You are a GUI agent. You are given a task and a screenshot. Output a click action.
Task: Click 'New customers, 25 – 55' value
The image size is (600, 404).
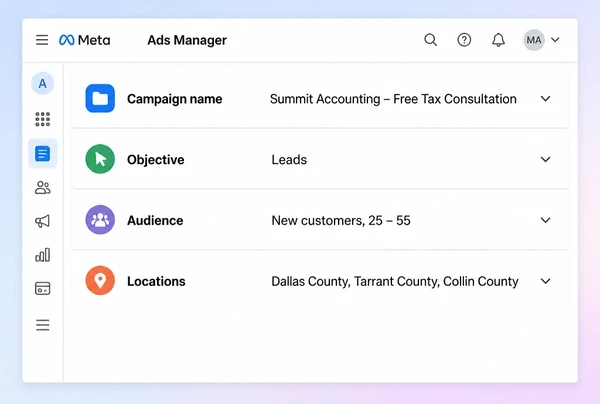coord(341,220)
